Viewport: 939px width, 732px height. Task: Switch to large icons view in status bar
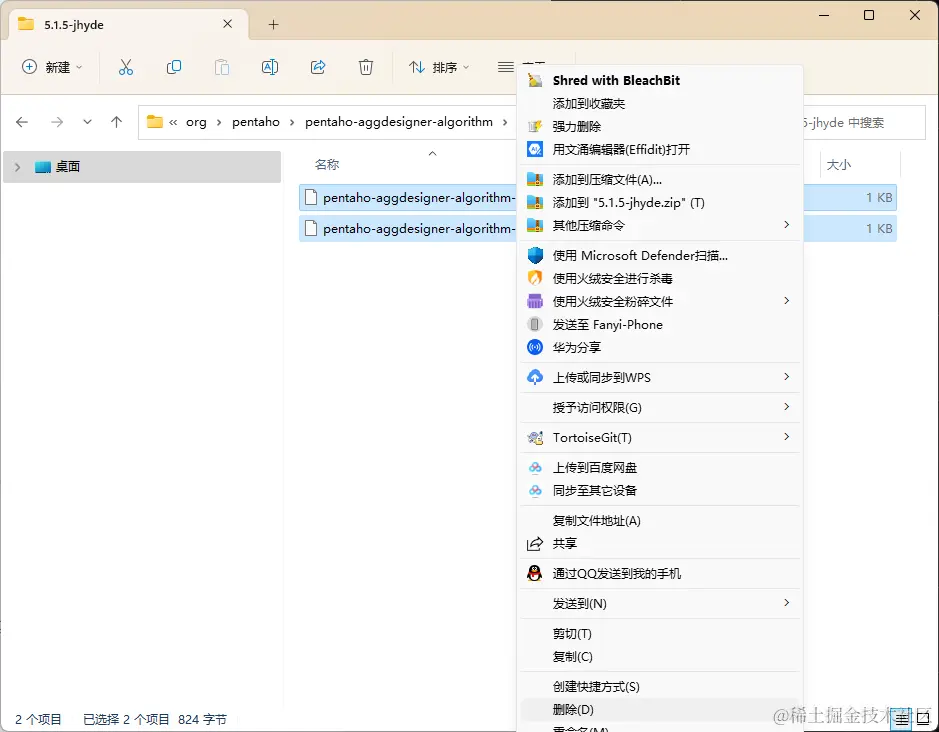pyautogui.click(x=923, y=719)
